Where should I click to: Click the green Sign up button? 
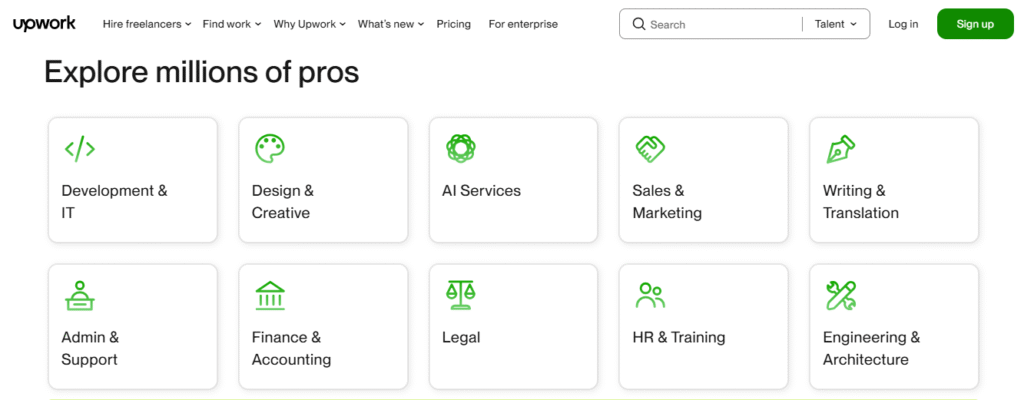coord(974,24)
